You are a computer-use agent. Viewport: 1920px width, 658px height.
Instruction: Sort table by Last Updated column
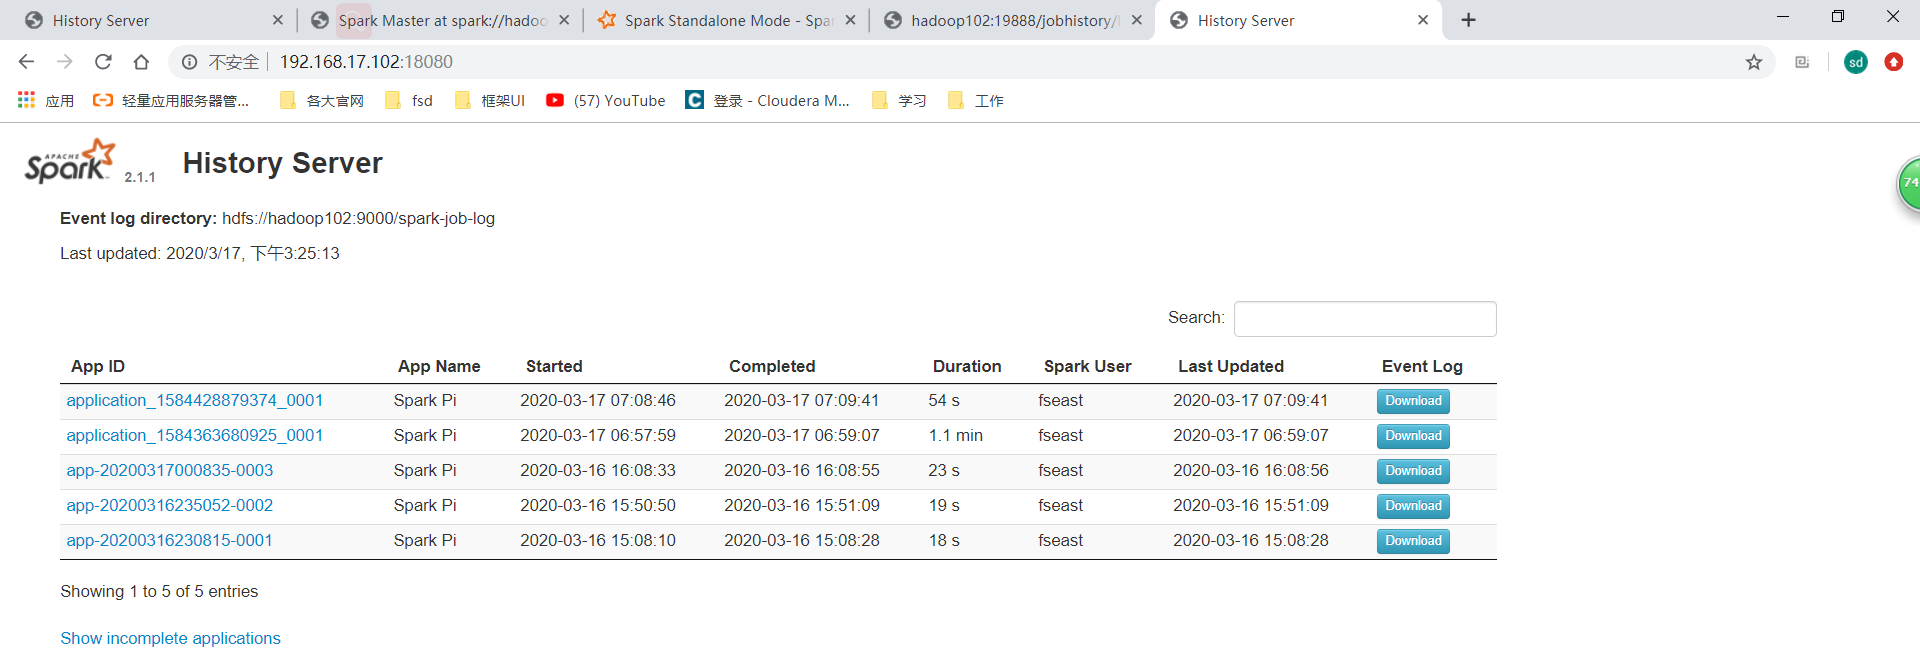tap(1231, 366)
